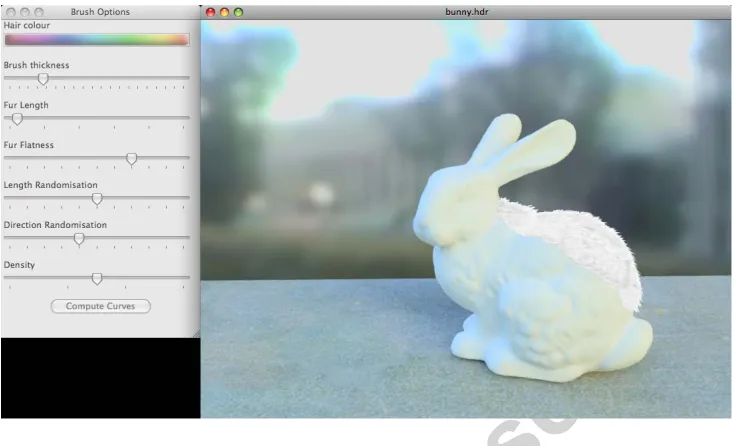
Task: Focus the bunny.hdr window title bar
Action: tap(466, 12)
